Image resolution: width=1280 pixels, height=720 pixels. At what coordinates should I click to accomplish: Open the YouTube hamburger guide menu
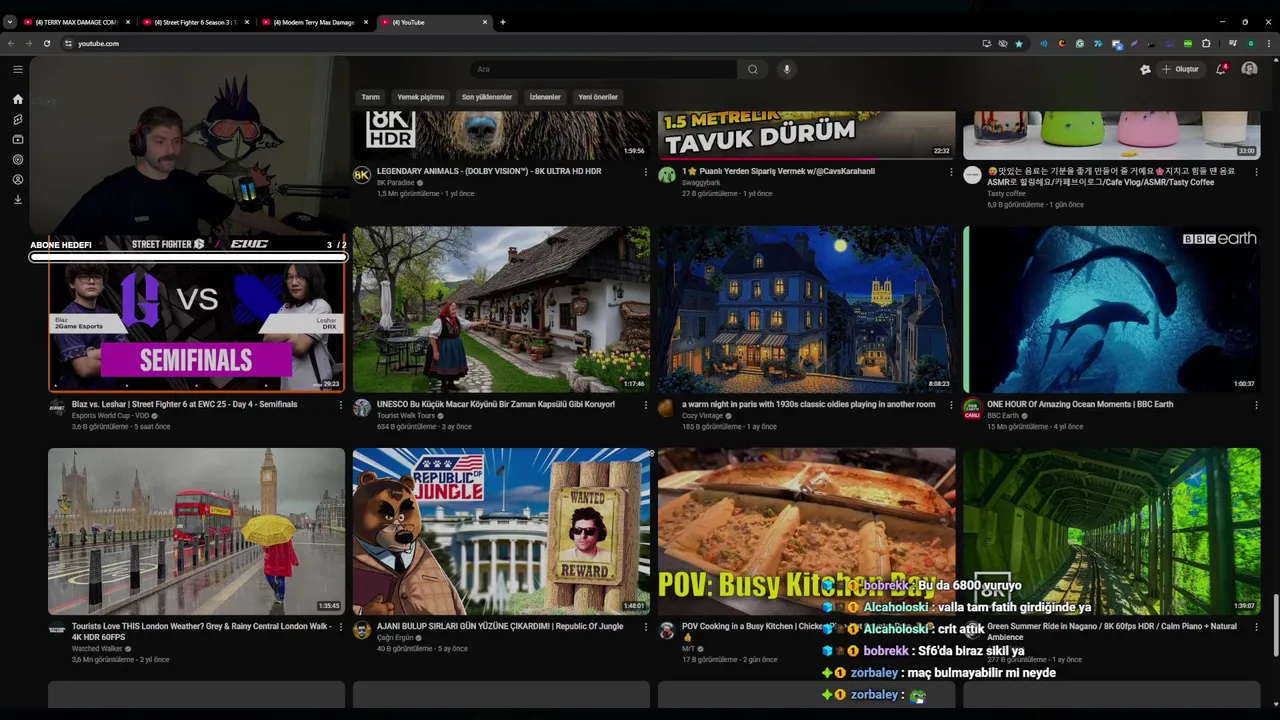pyautogui.click(x=17, y=69)
